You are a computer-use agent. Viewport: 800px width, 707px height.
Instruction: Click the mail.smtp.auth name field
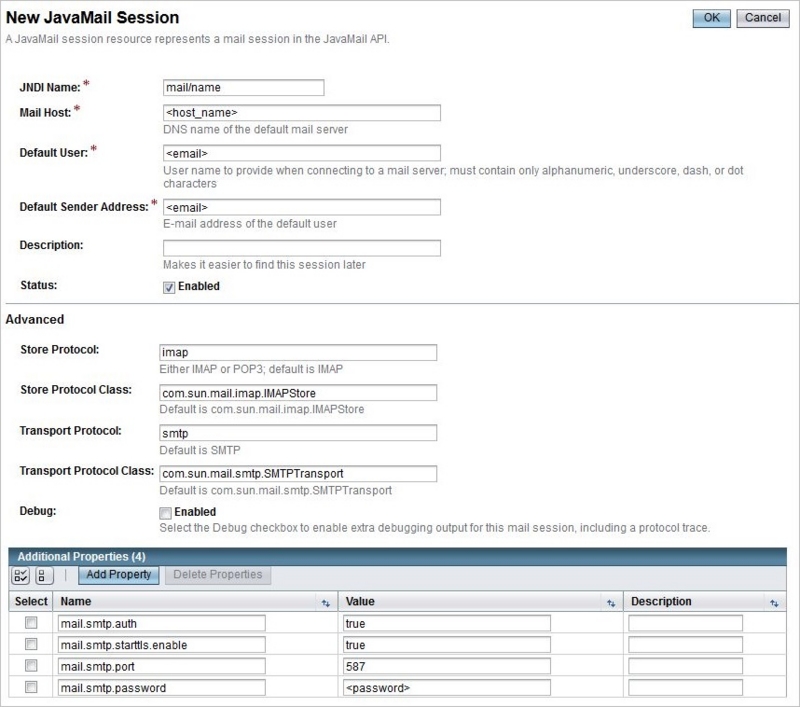[x=162, y=623]
